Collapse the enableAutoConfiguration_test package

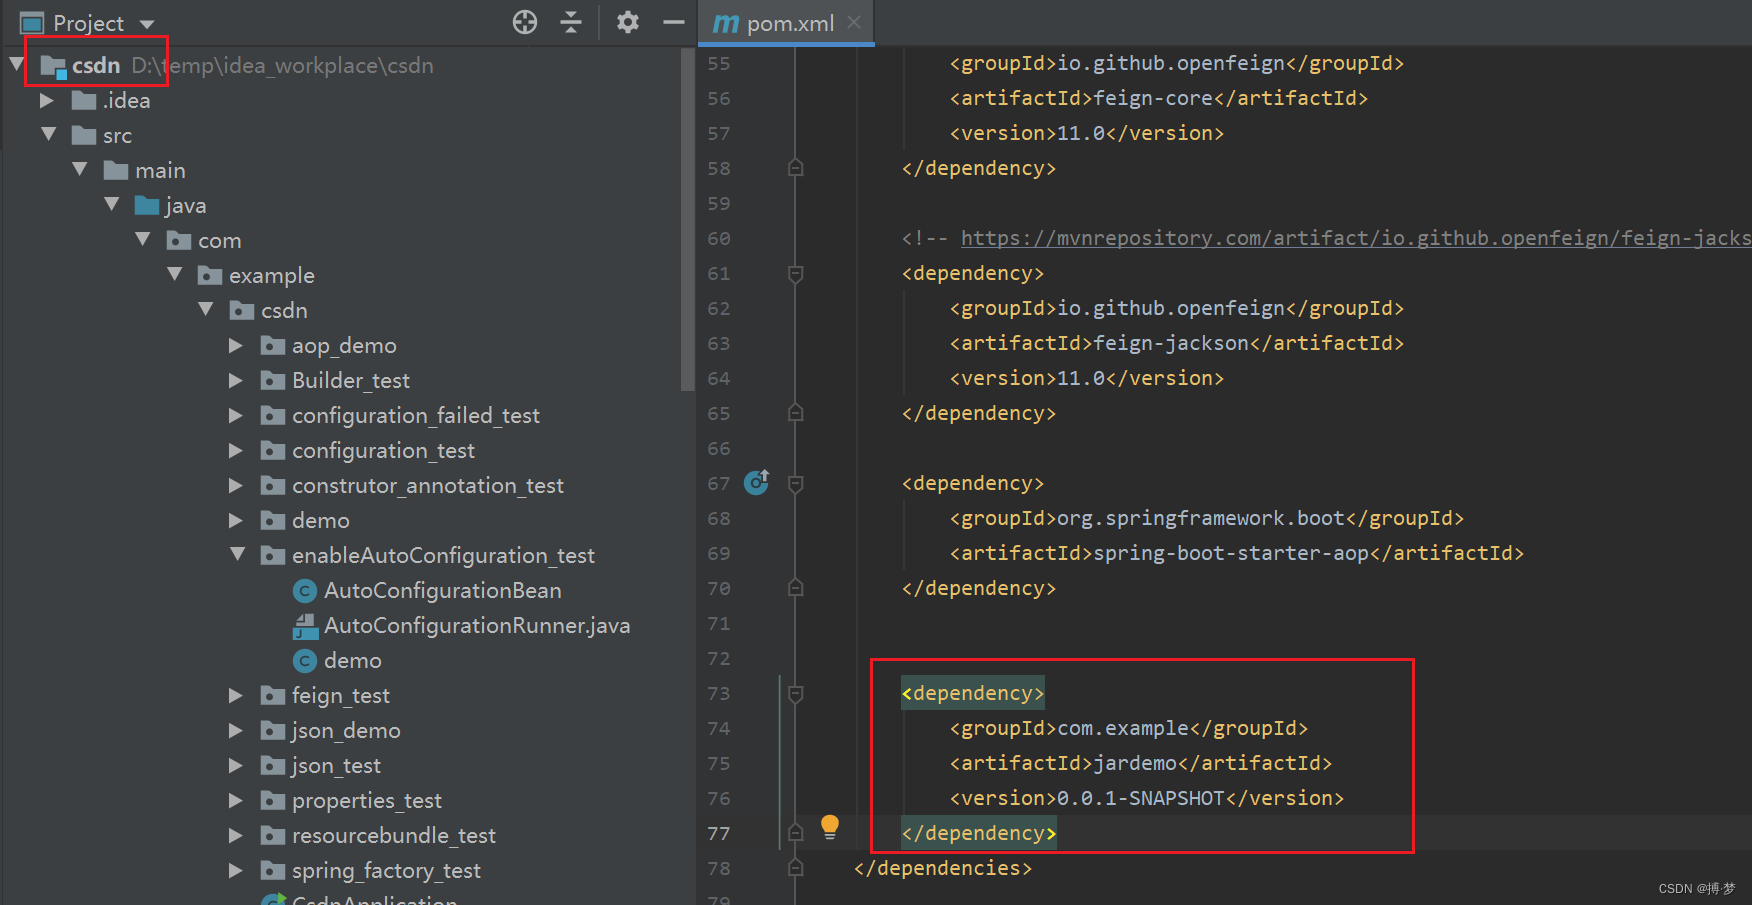237,555
